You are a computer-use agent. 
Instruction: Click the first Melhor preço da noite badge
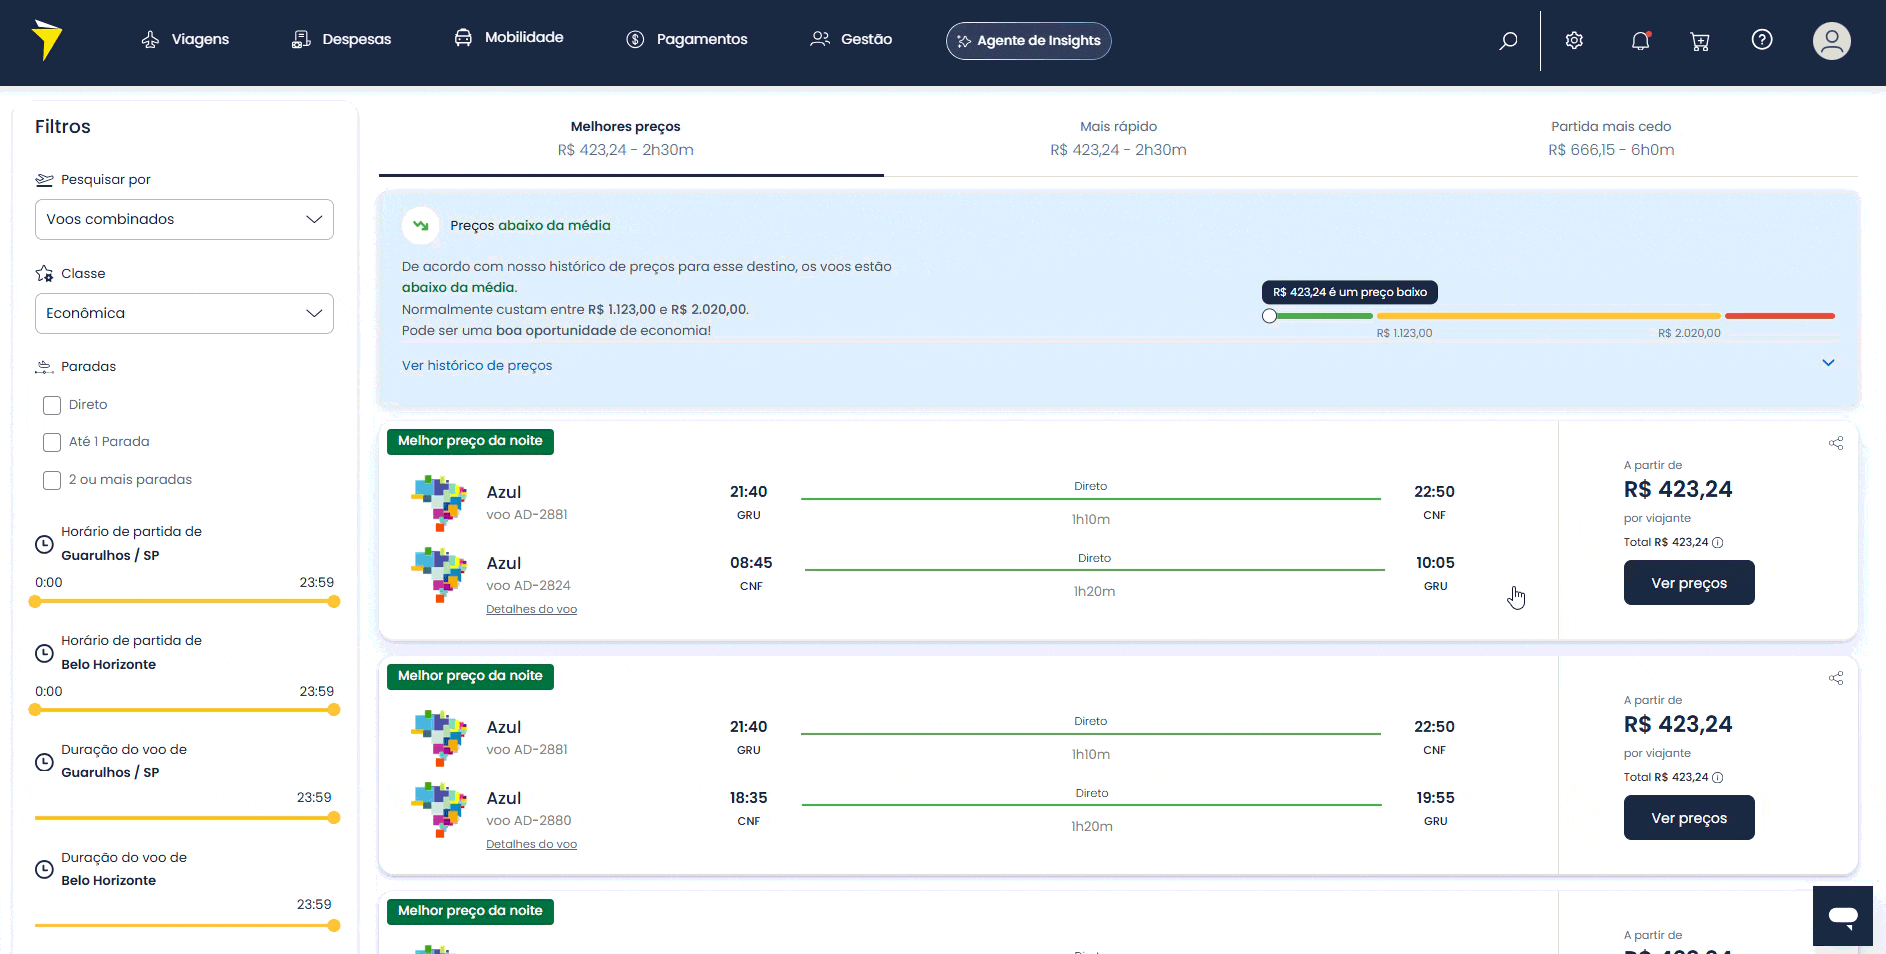click(470, 441)
